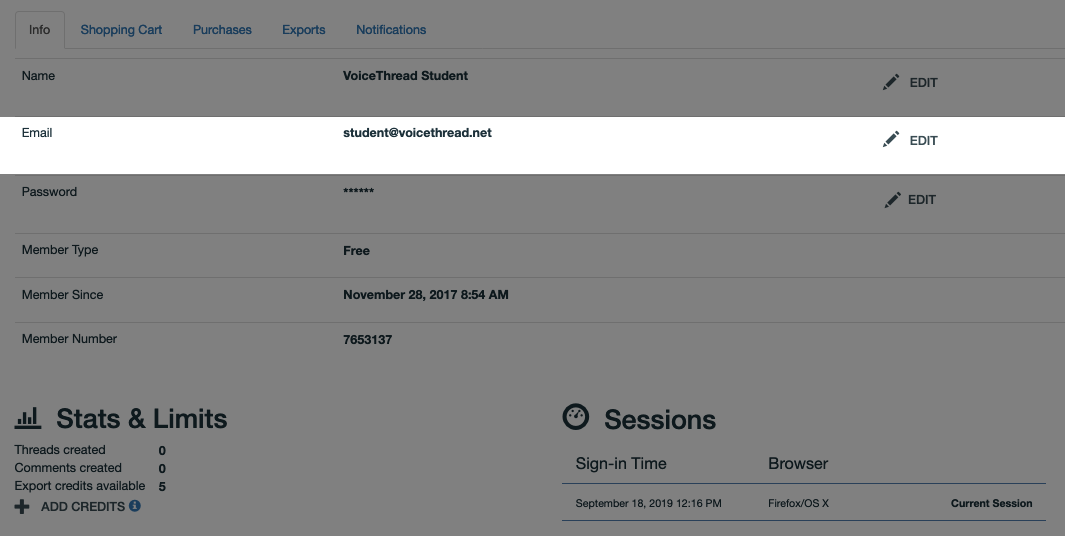Click EDIT text for the Name field
Screen dimensions: 1065x536
point(923,83)
